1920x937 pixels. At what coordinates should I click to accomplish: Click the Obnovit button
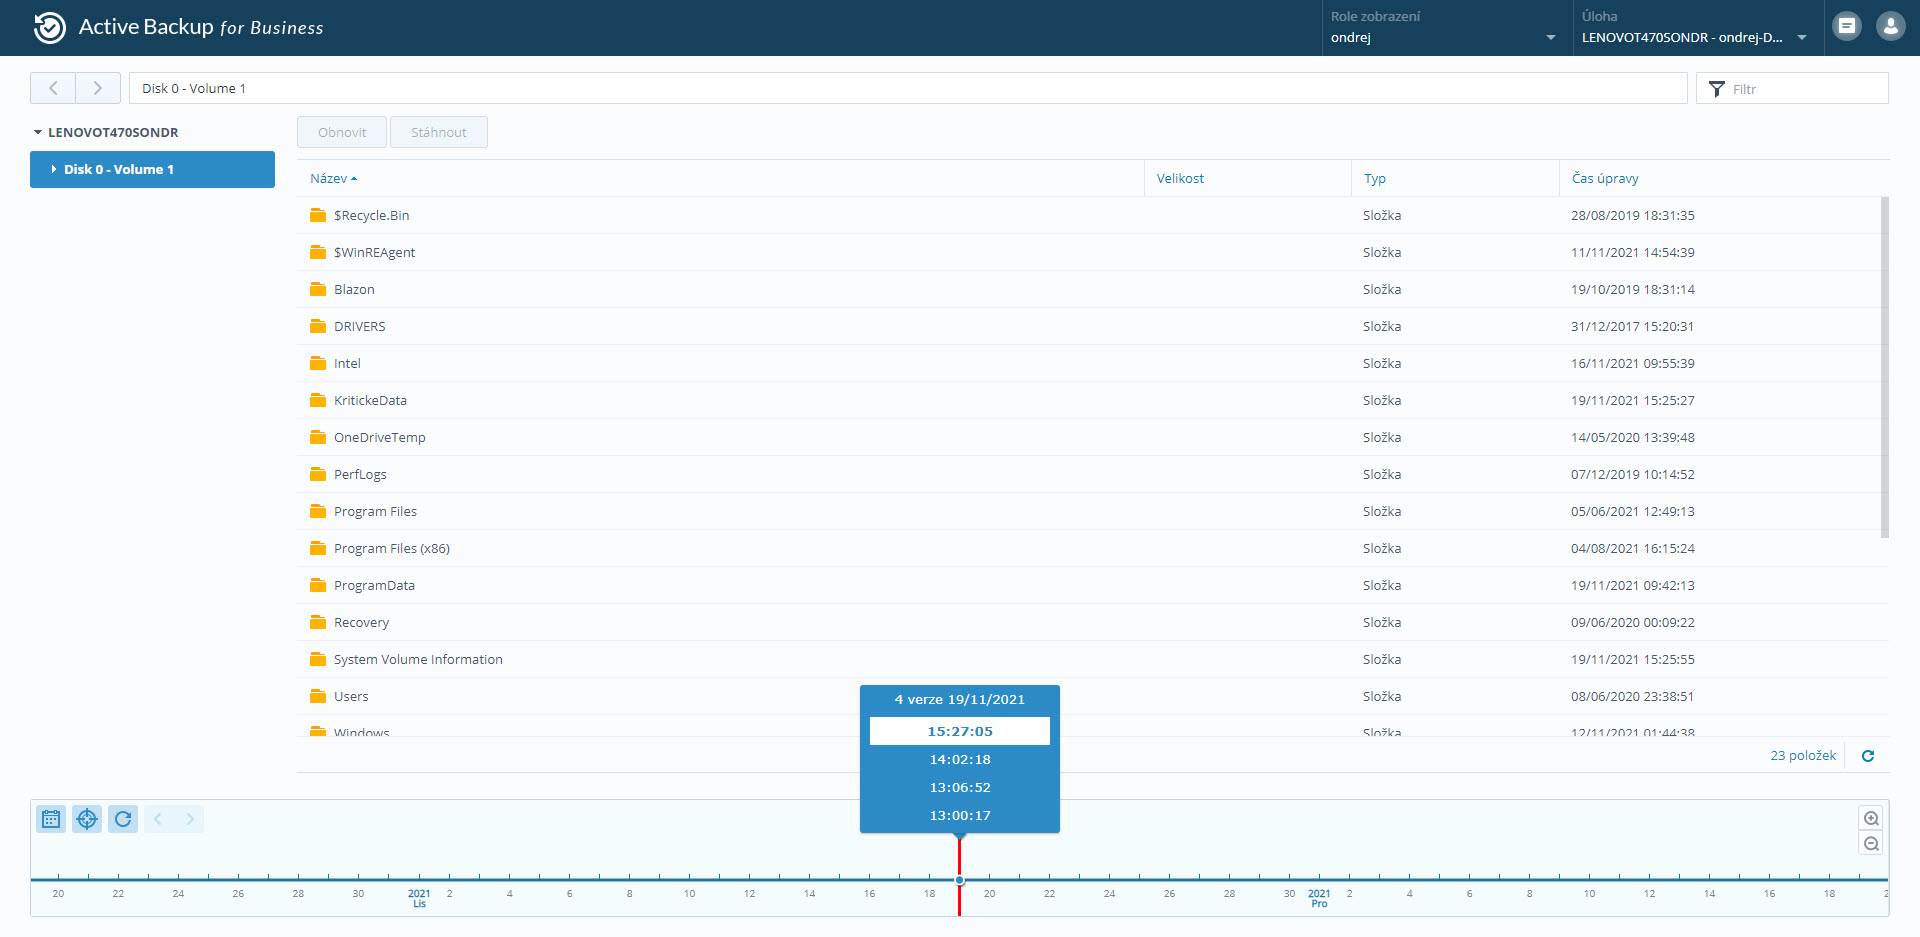coord(342,132)
